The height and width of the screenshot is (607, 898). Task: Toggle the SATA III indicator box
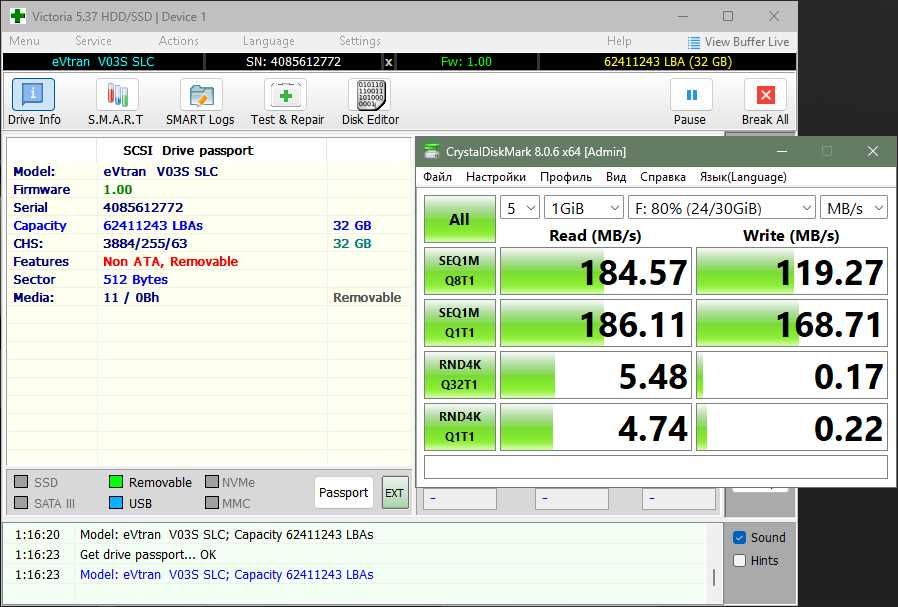[21, 503]
